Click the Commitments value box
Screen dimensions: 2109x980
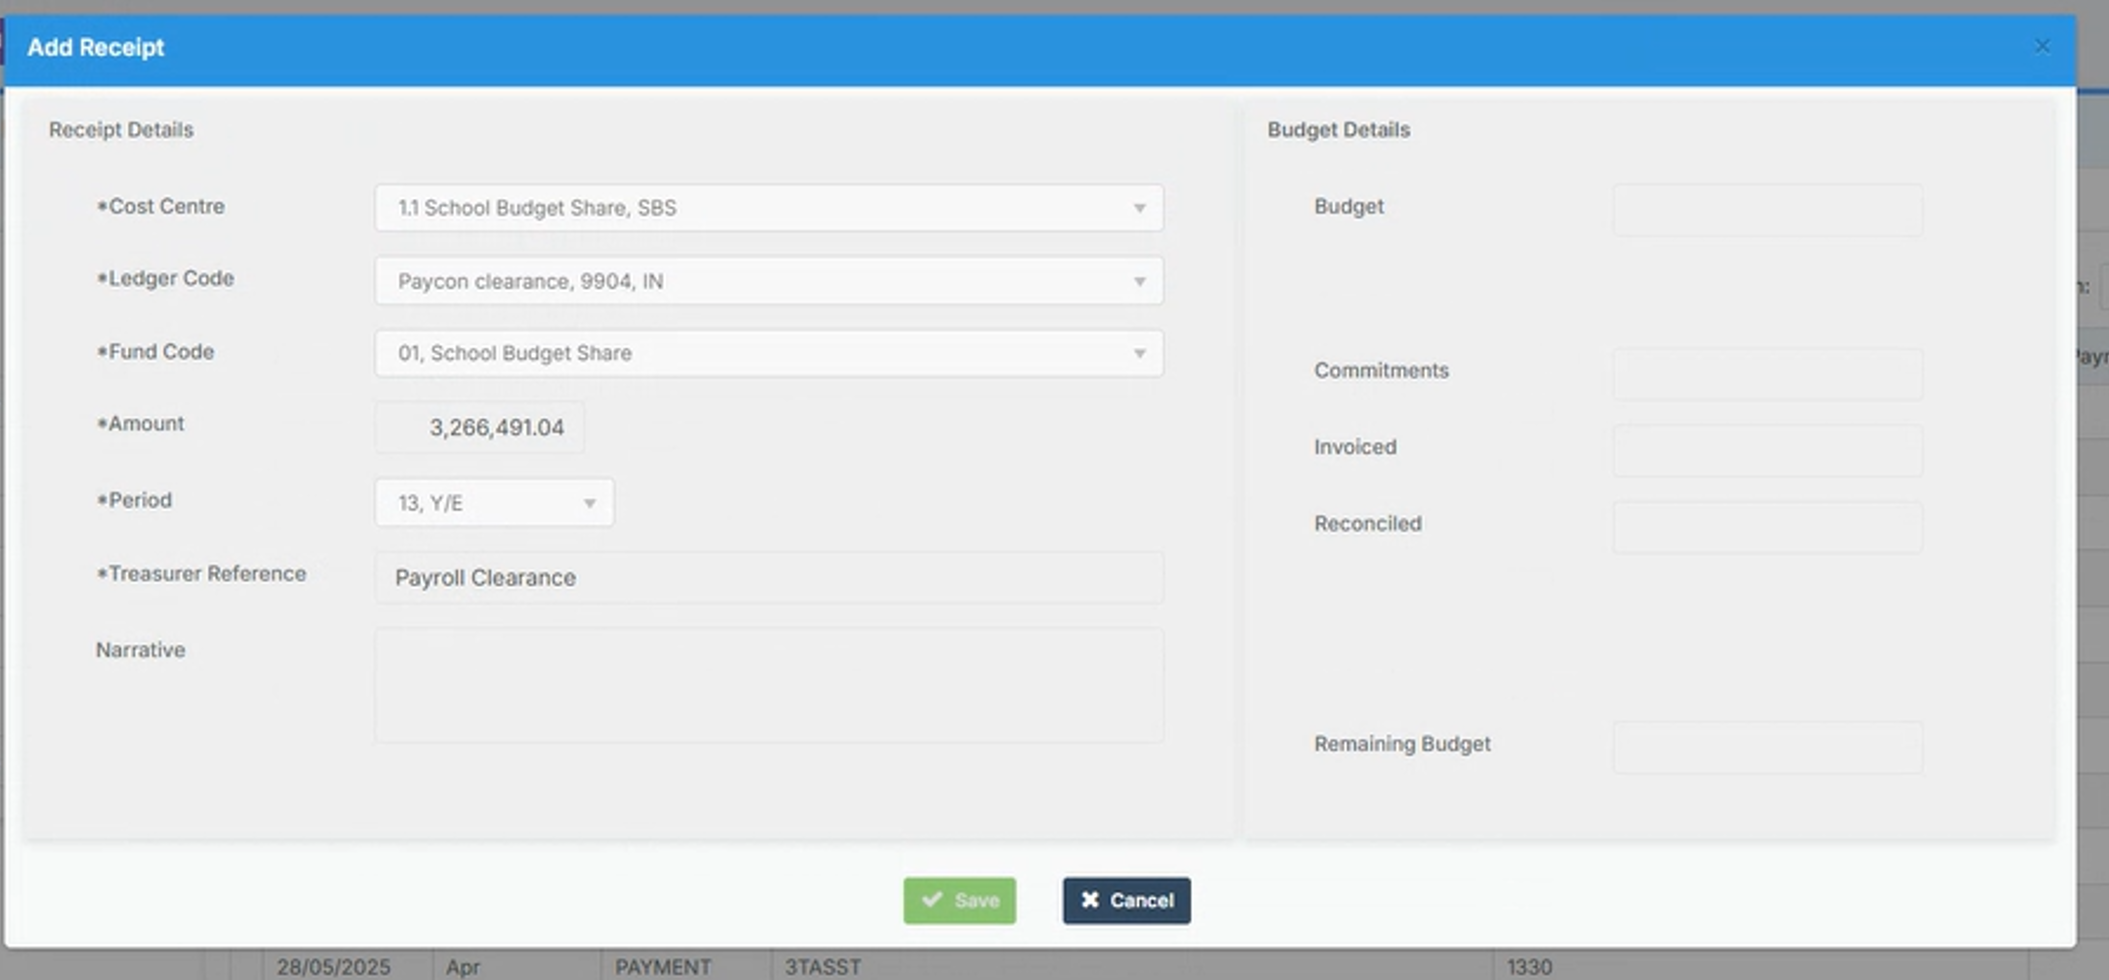(1766, 374)
